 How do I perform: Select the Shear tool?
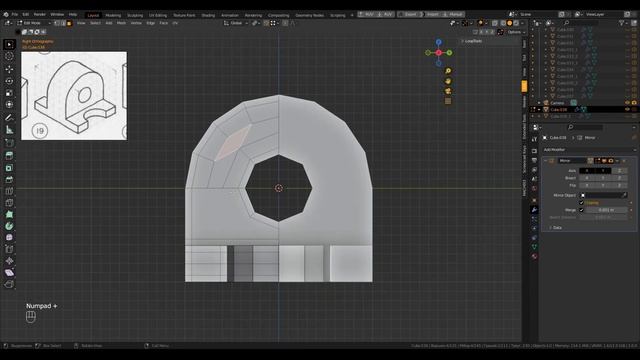(9, 273)
